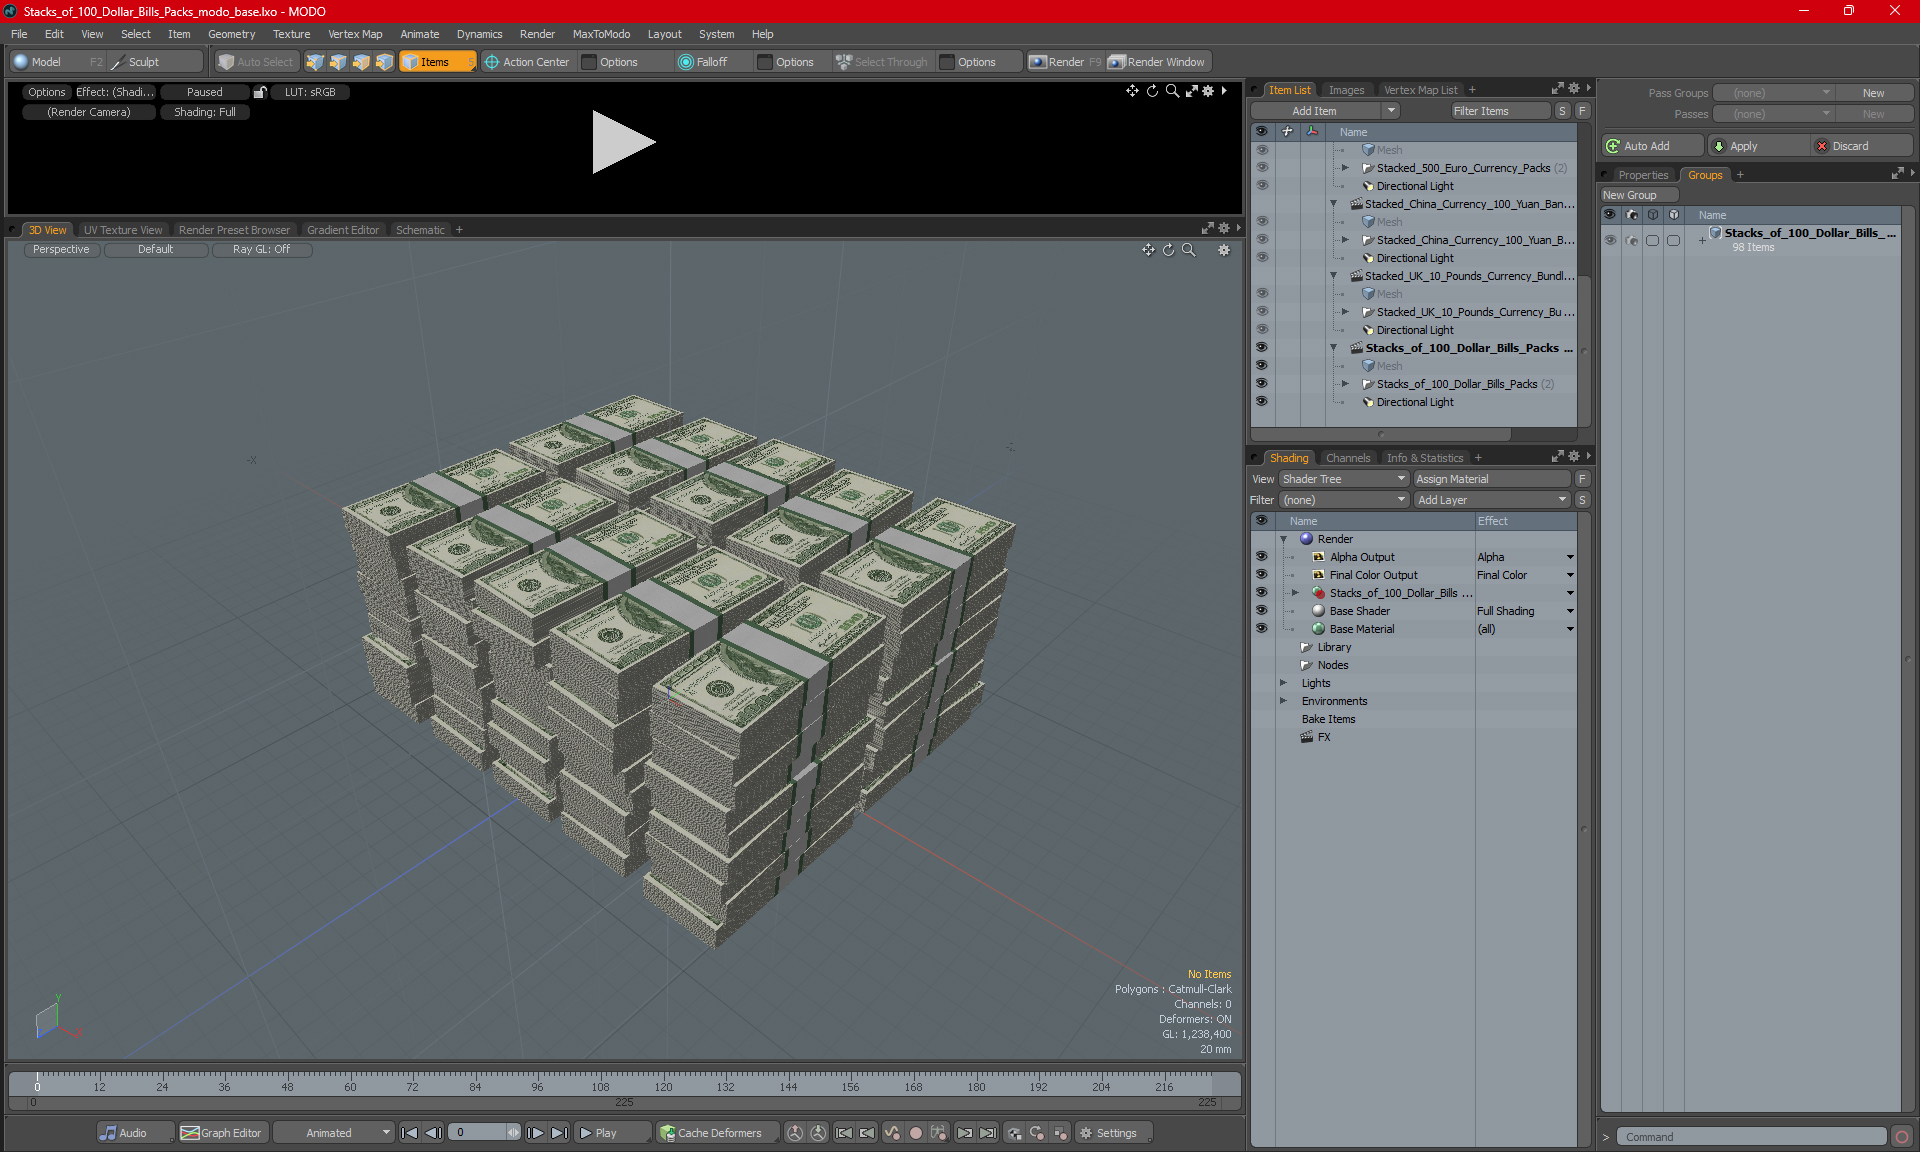
Task: Hide the Alpha Output layer
Action: [1261, 557]
